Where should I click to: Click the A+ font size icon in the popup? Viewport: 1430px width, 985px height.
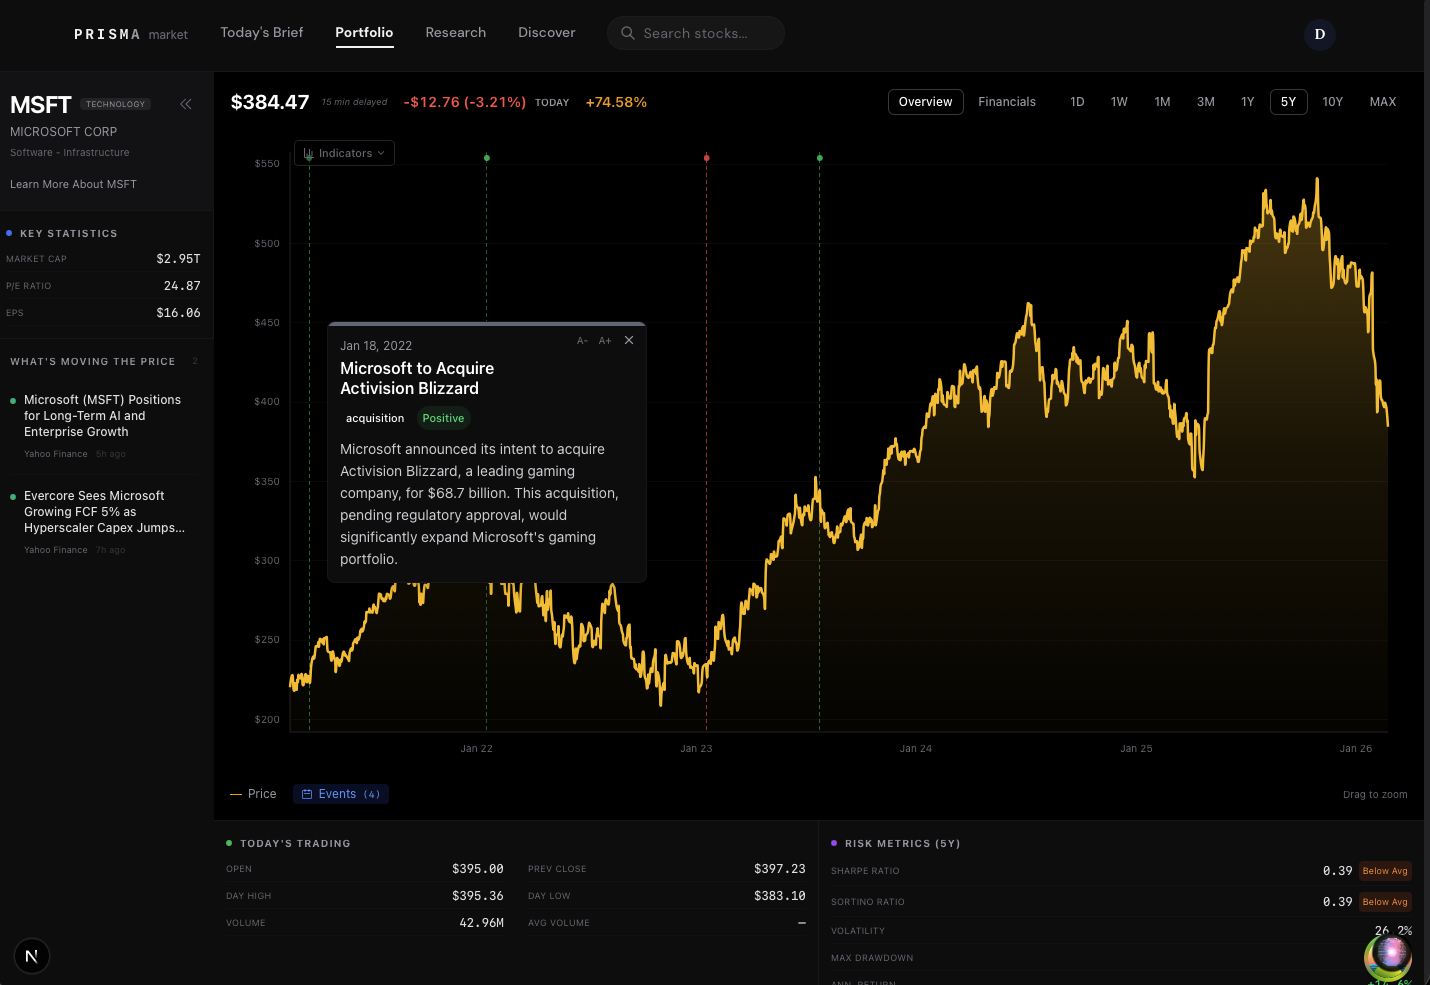coord(604,340)
